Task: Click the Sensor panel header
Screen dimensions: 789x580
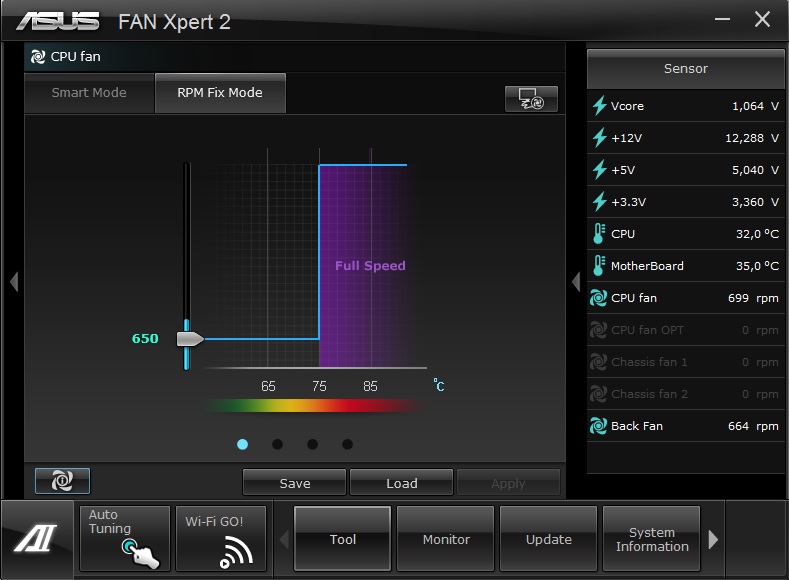Action: tap(685, 69)
